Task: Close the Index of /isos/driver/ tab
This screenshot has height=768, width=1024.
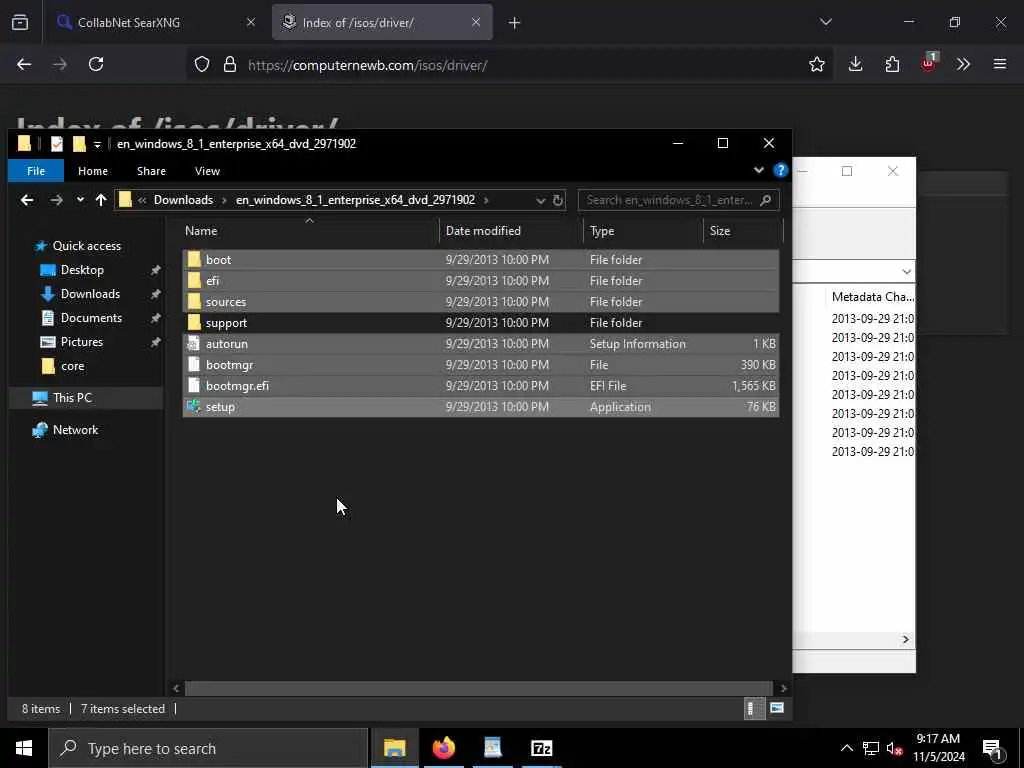Action: (475, 22)
